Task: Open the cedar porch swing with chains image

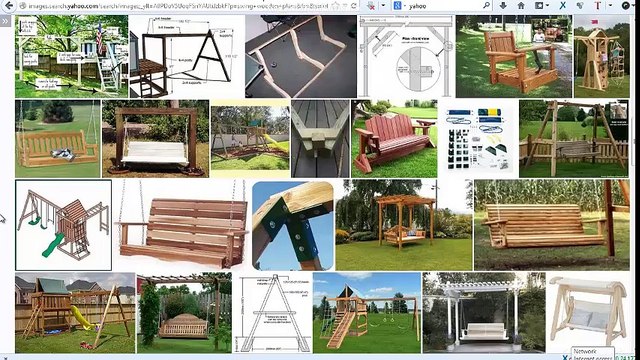Action: (x=182, y=225)
